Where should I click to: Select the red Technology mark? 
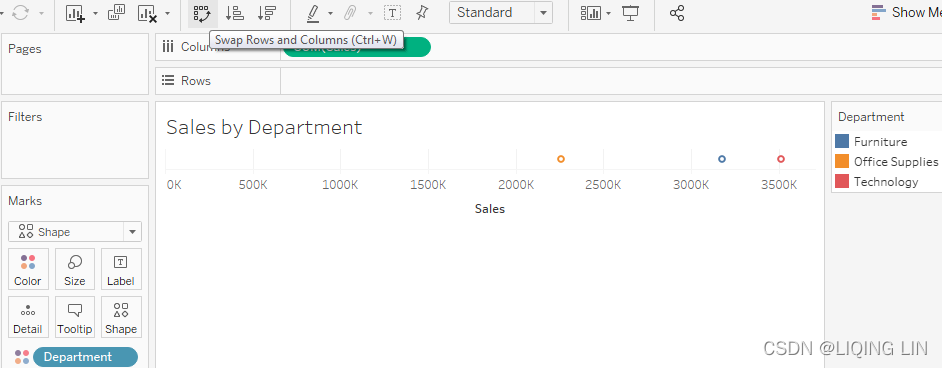[781, 159]
